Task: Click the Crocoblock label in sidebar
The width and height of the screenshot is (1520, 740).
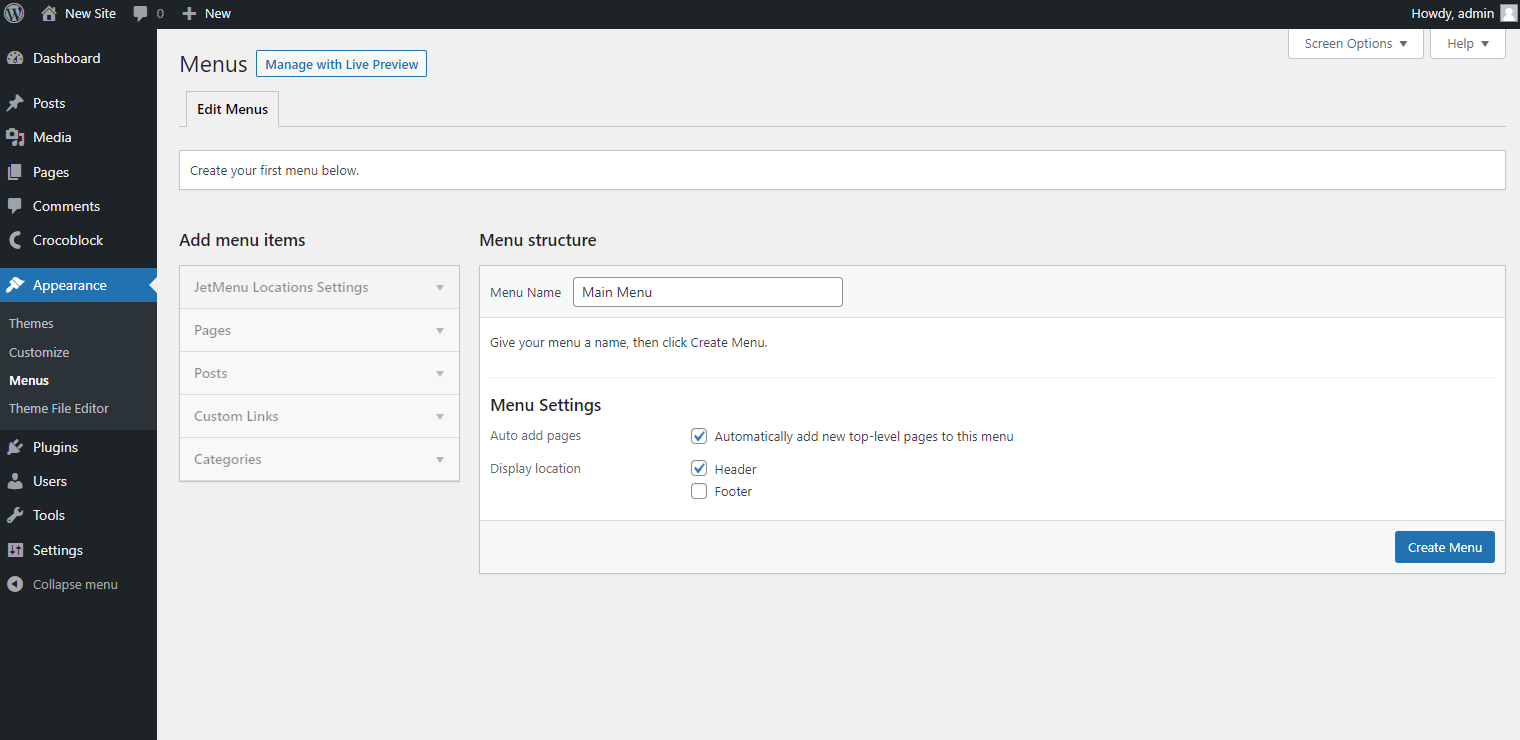Action: 68,240
